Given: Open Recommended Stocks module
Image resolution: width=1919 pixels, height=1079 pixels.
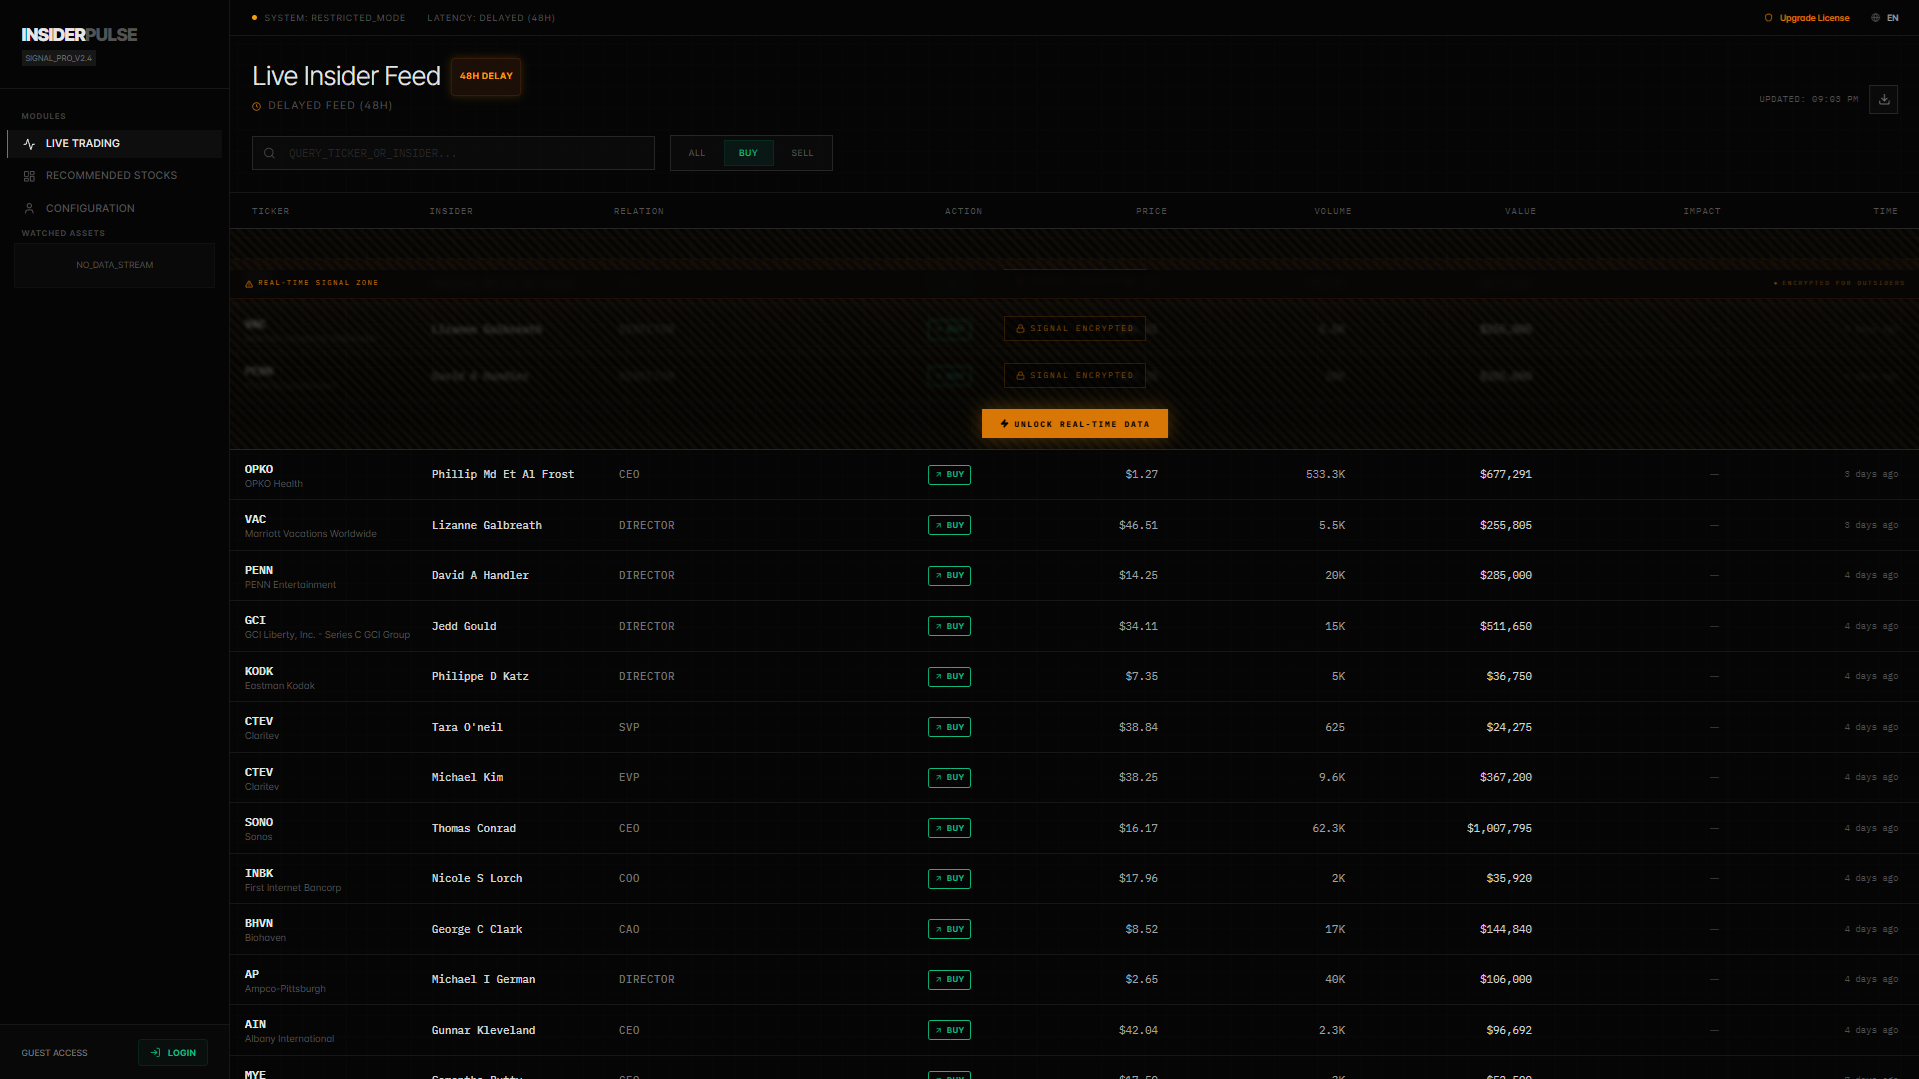Looking at the screenshot, I should tap(115, 176).
